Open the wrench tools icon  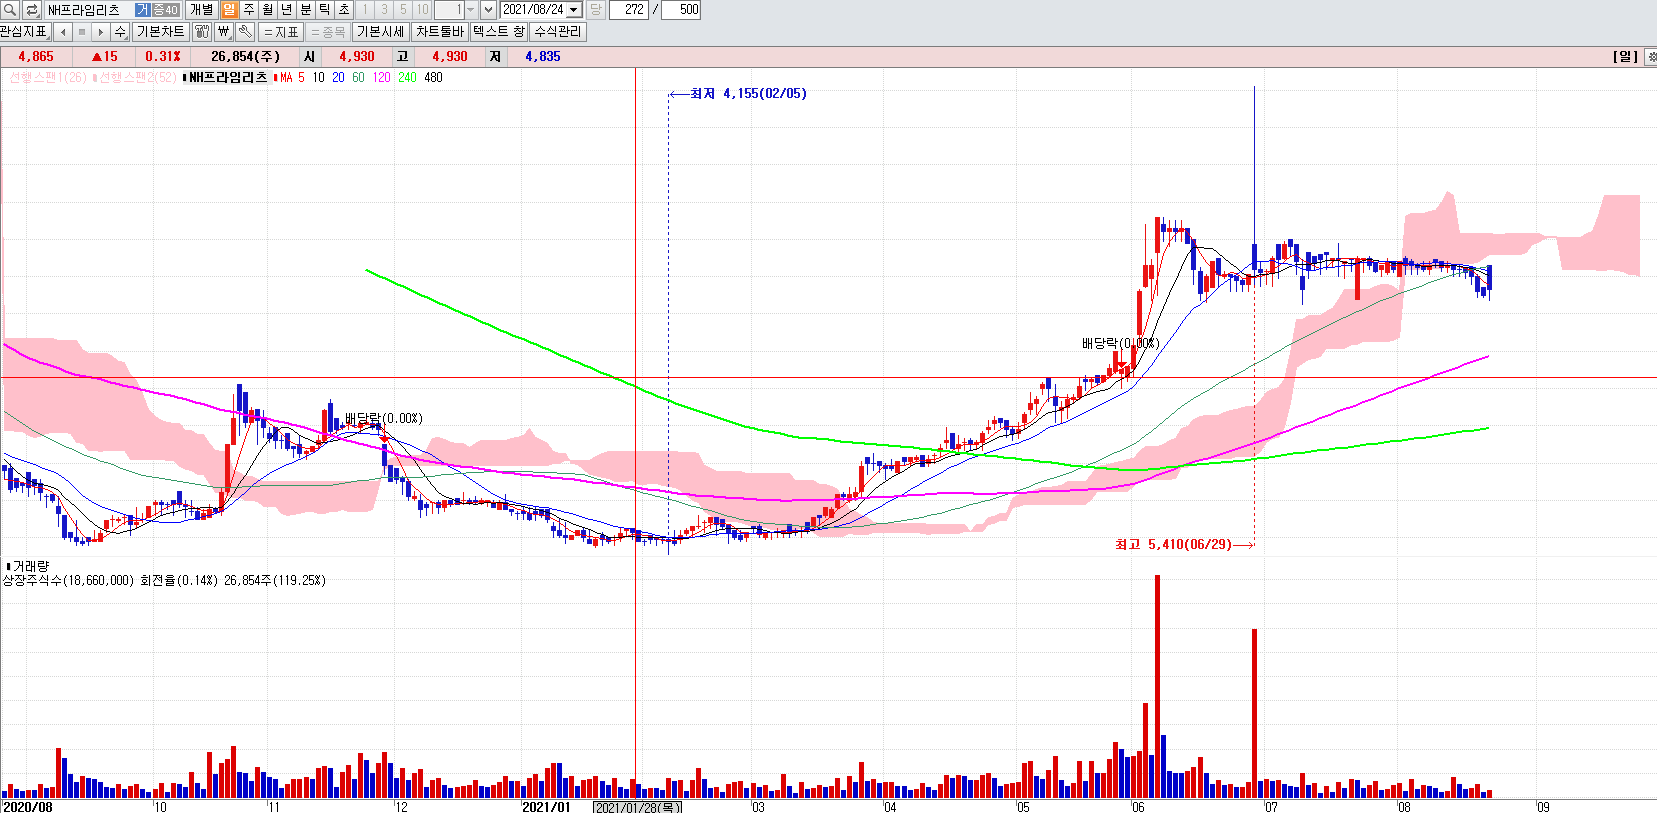click(x=245, y=32)
